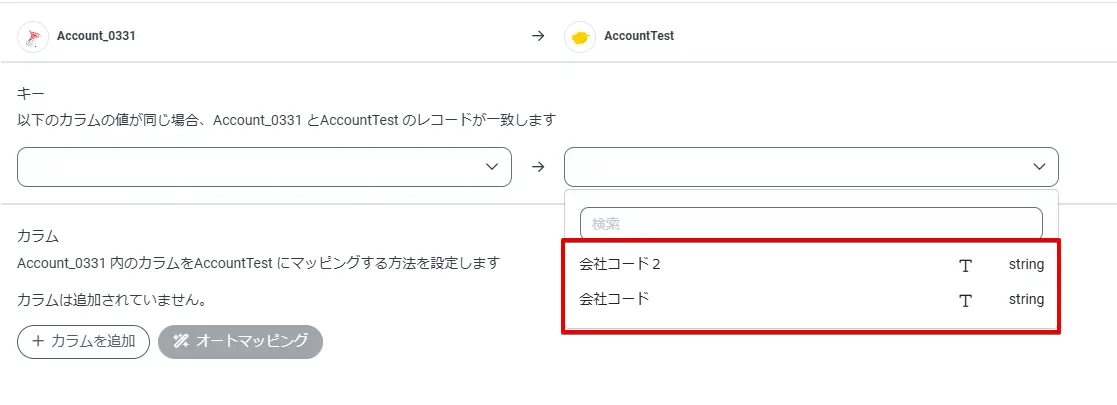This screenshot has height=405, width=1117.
Task: Click inside the AccountTest key column field
Action: pyautogui.click(x=790, y=167)
